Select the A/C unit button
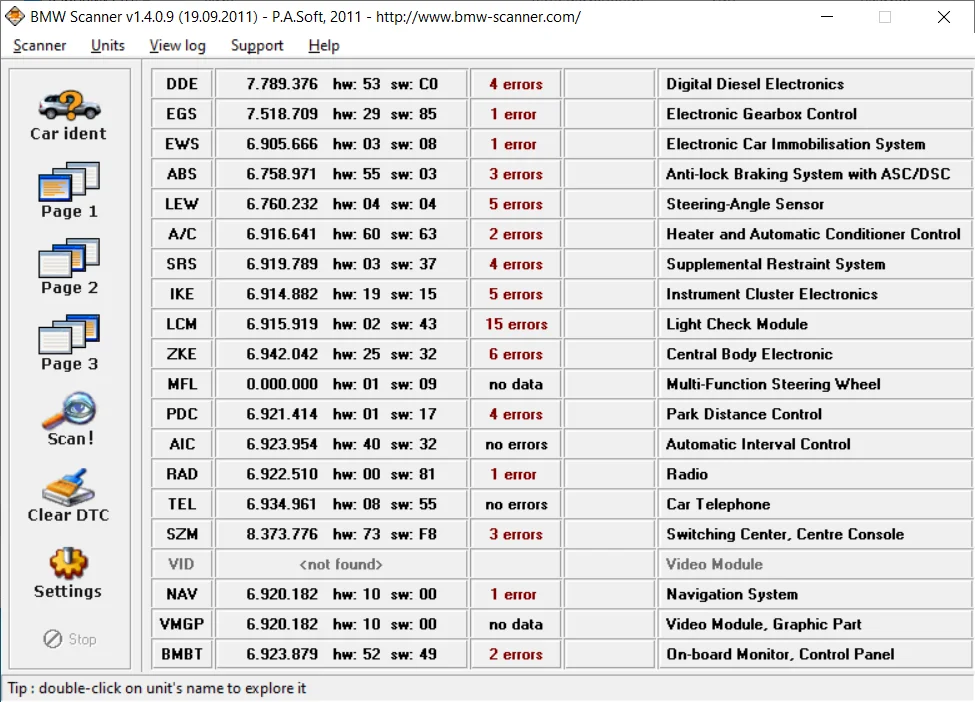The height and width of the screenshot is (702, 975). tap(182, 234)
